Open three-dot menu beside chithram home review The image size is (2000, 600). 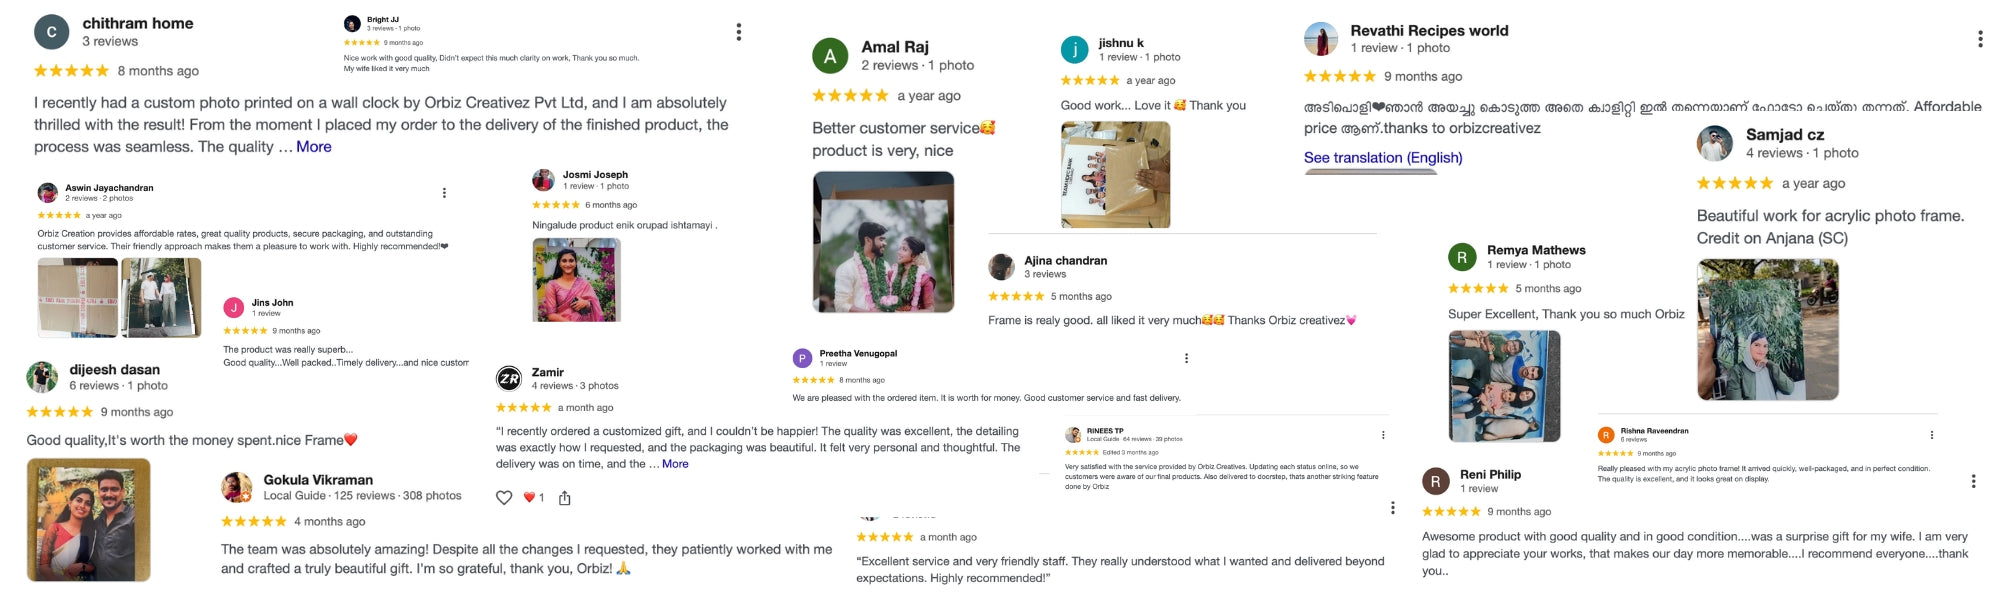pos(739,32)
